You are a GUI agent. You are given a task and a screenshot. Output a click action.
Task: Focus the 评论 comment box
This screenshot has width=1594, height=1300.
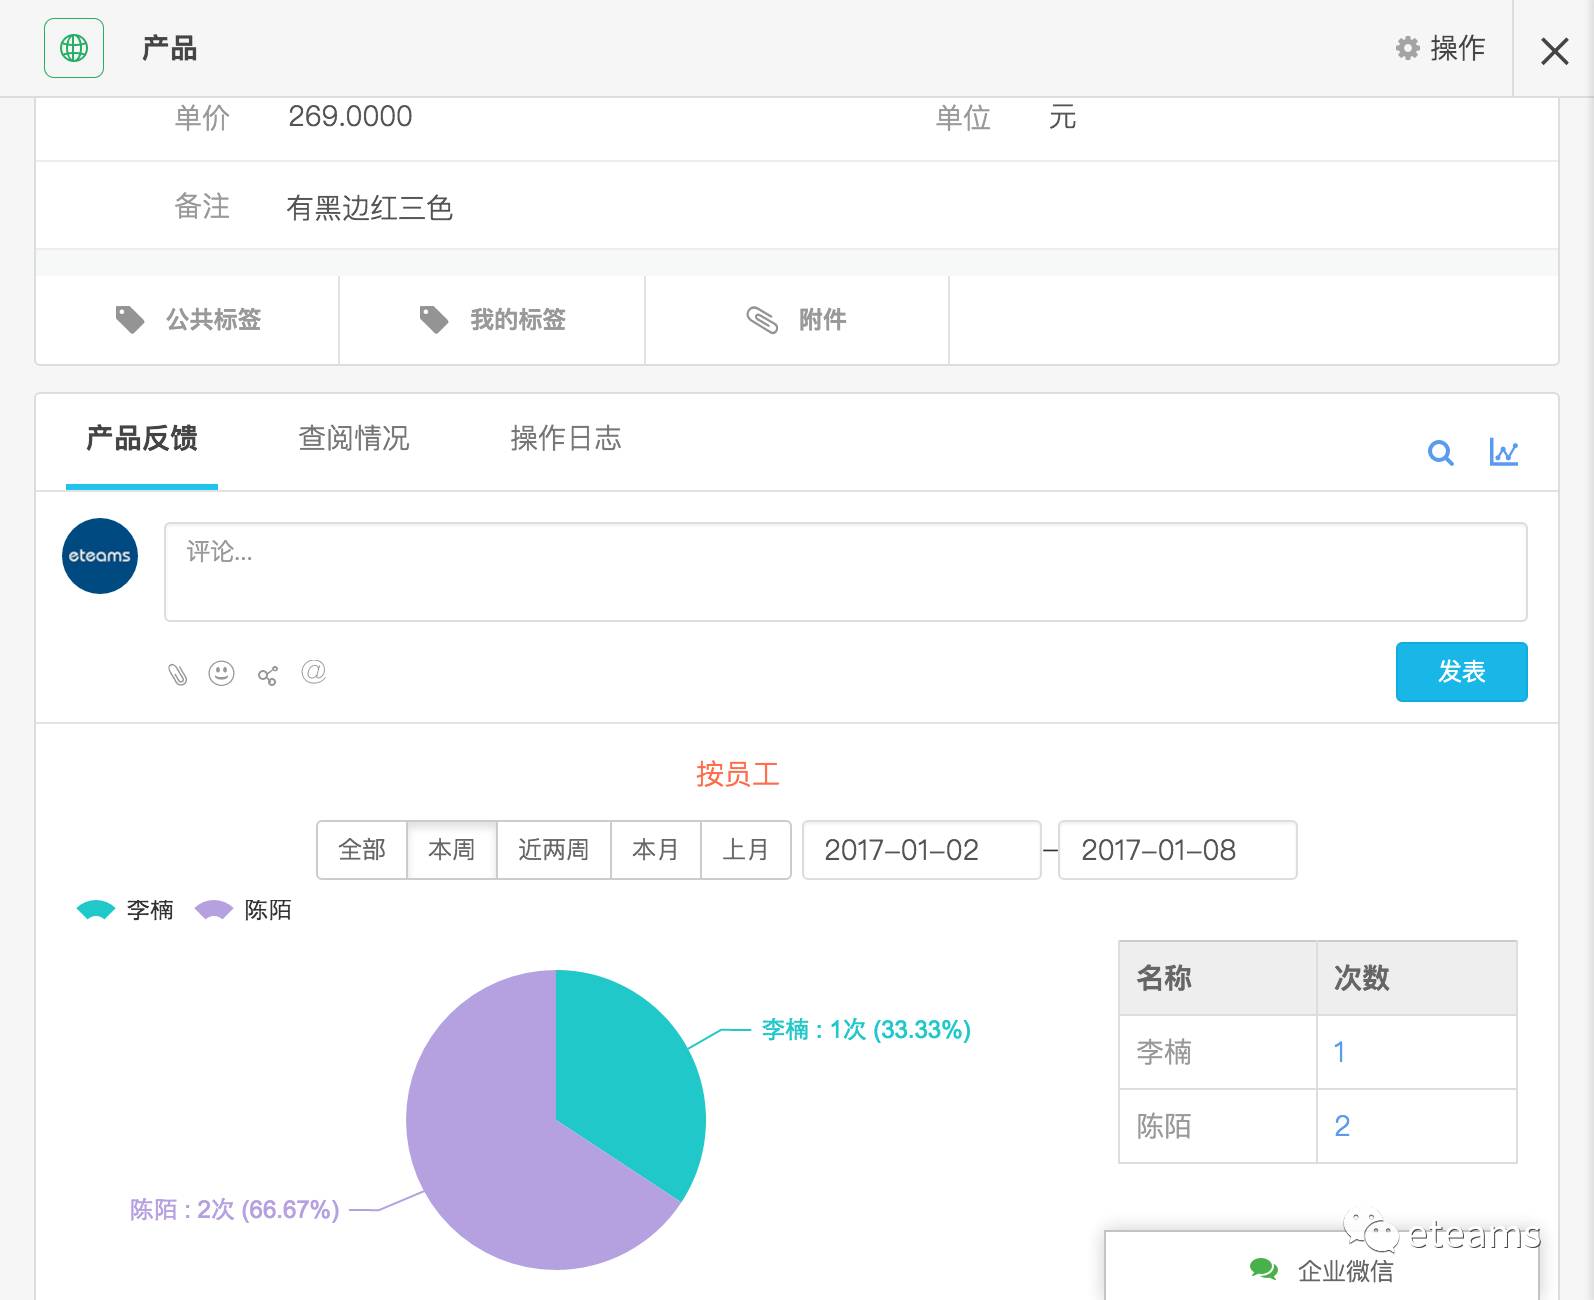[846, 572]
